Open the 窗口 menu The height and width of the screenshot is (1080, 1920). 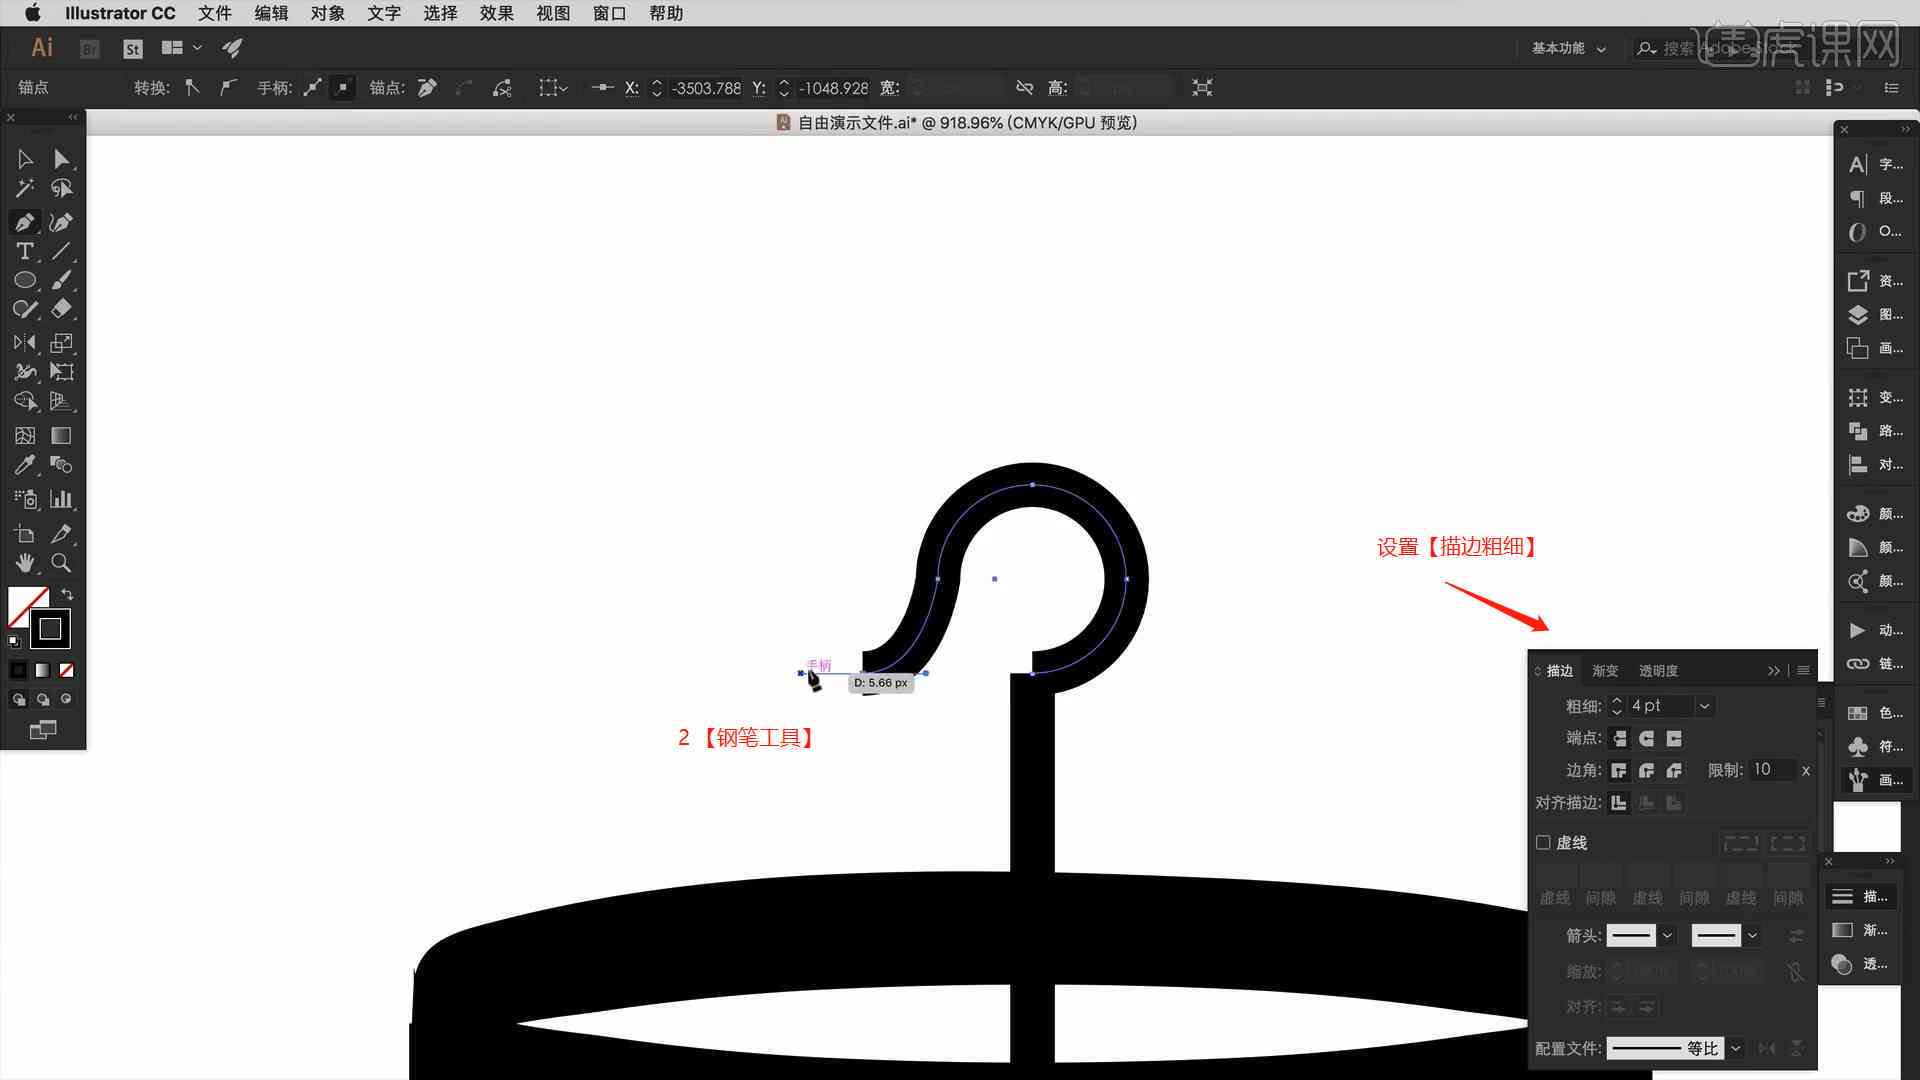[609, 13]
